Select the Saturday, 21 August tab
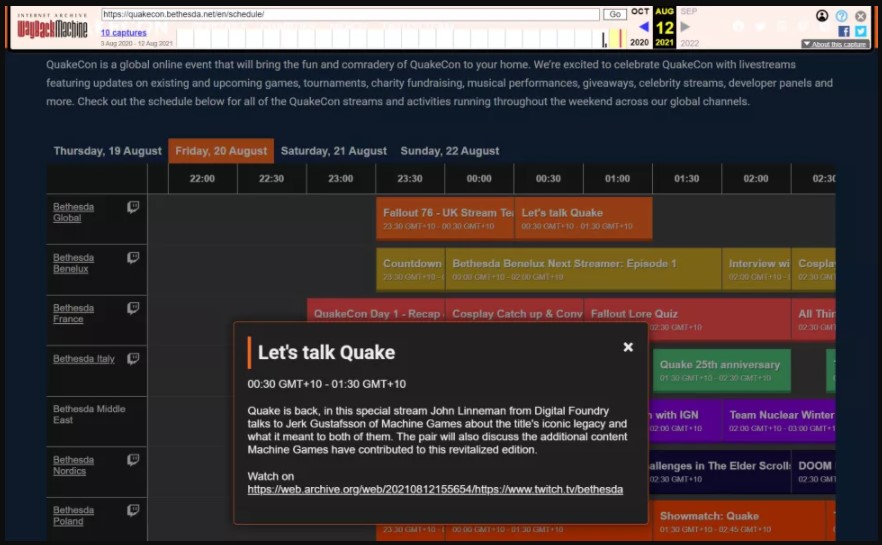The image size is (882, 545). pos(333,151)
